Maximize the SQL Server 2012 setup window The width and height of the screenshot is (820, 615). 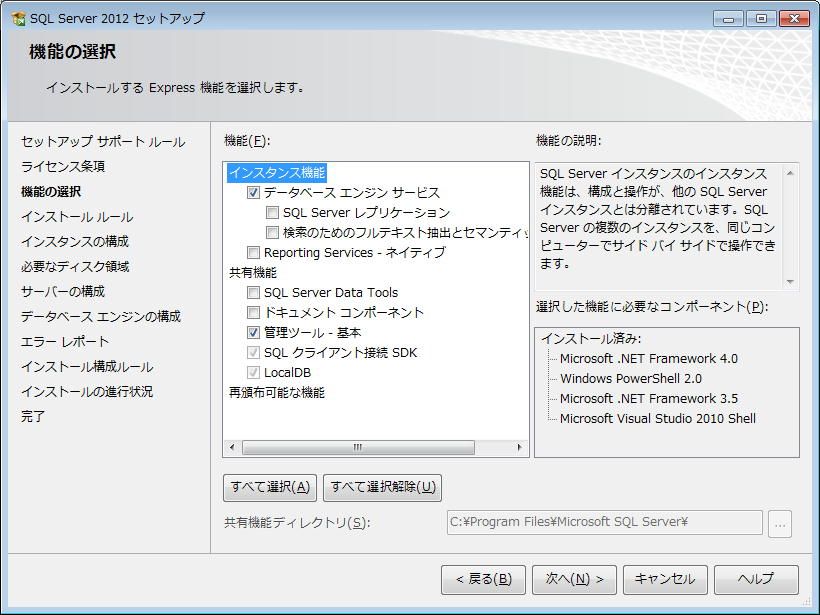(761, 19)
